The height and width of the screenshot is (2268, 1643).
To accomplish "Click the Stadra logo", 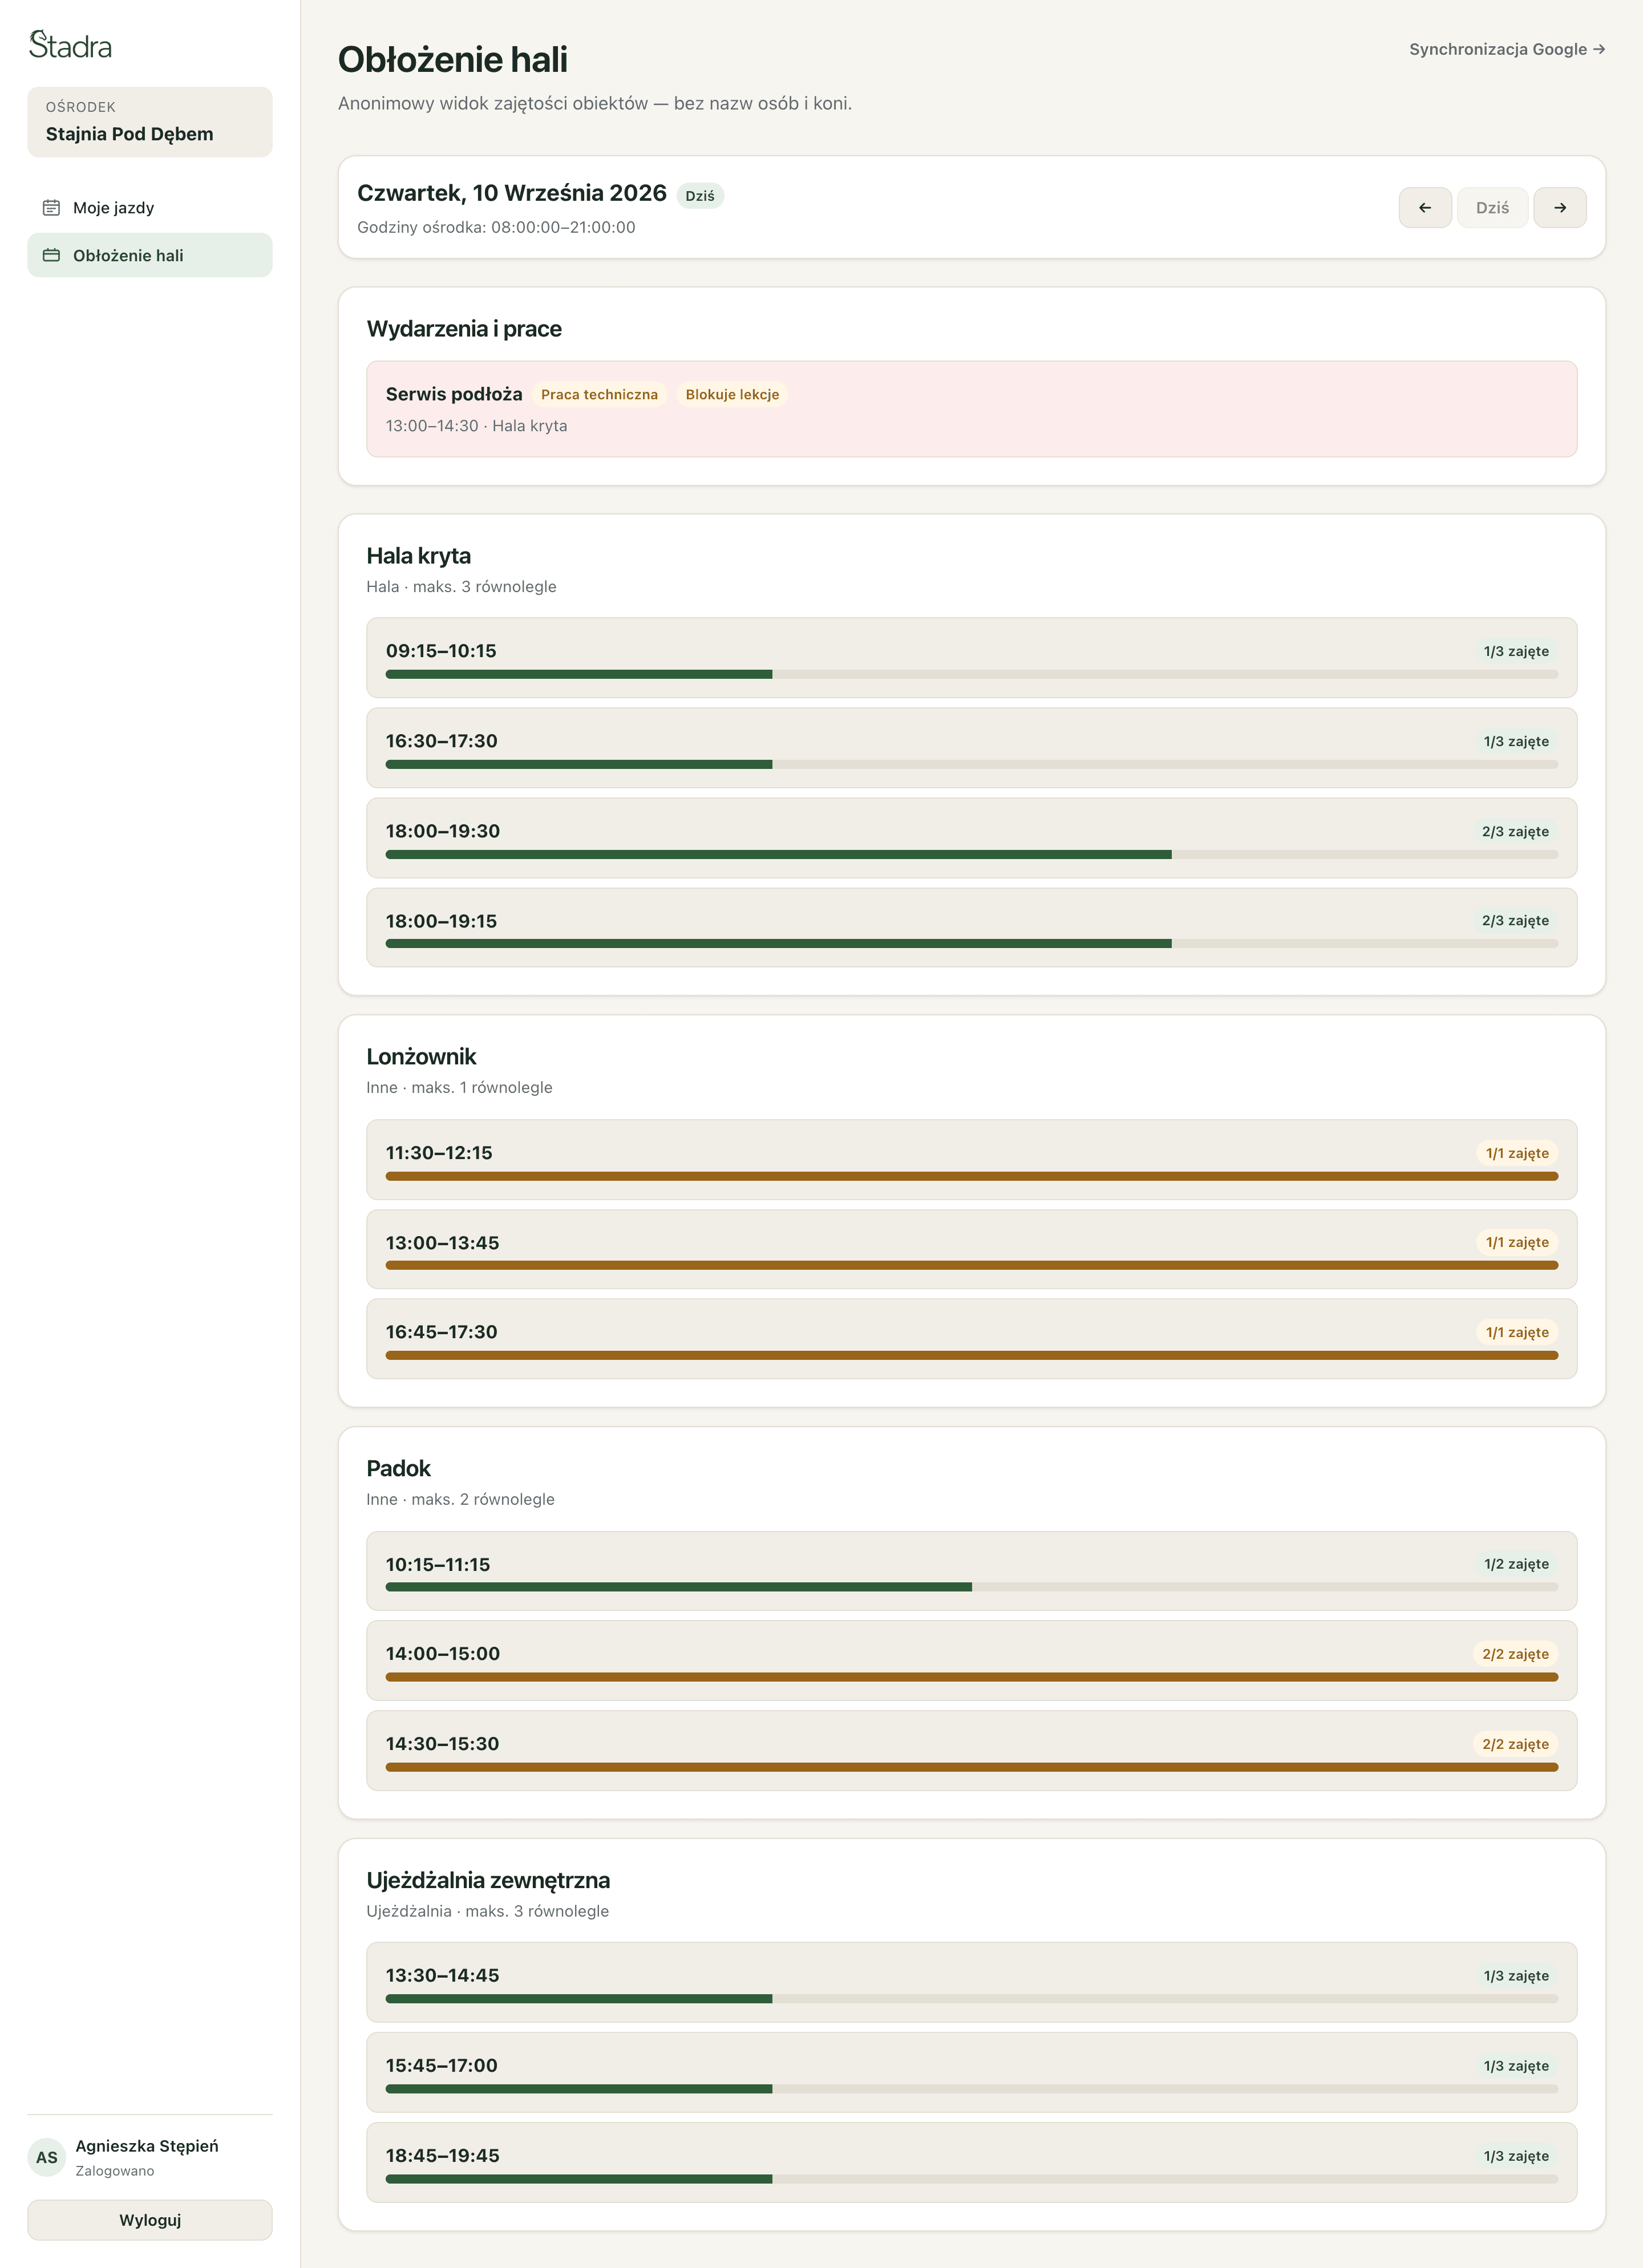I will tap(70, 45).
